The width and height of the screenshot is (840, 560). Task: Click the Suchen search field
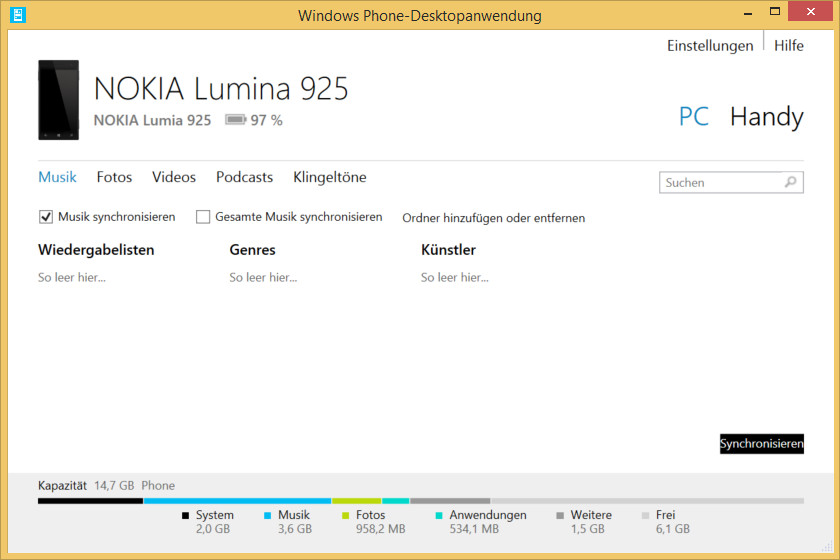(x=731, y=182)
